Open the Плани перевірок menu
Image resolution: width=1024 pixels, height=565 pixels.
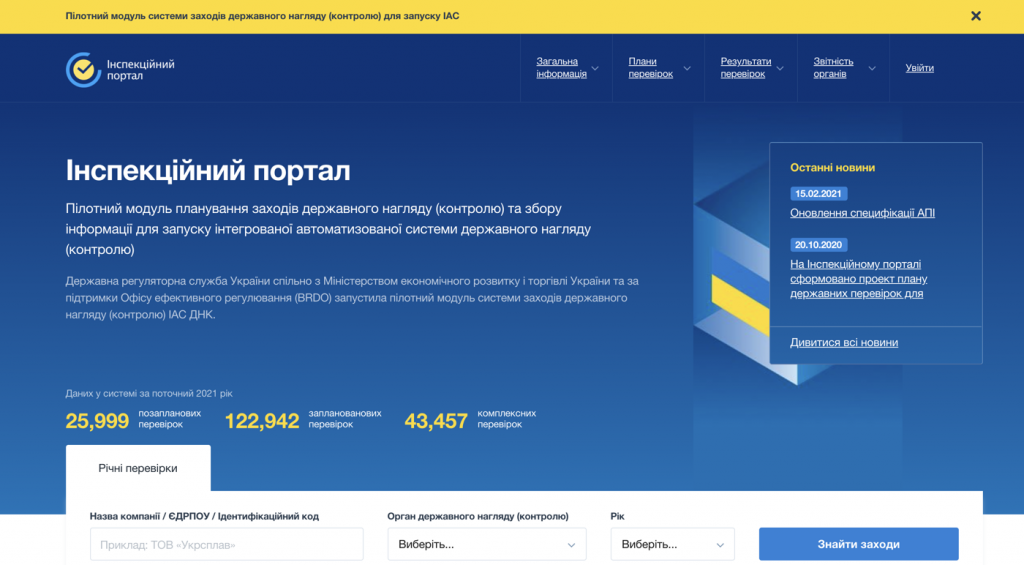(x=650, y=67)
